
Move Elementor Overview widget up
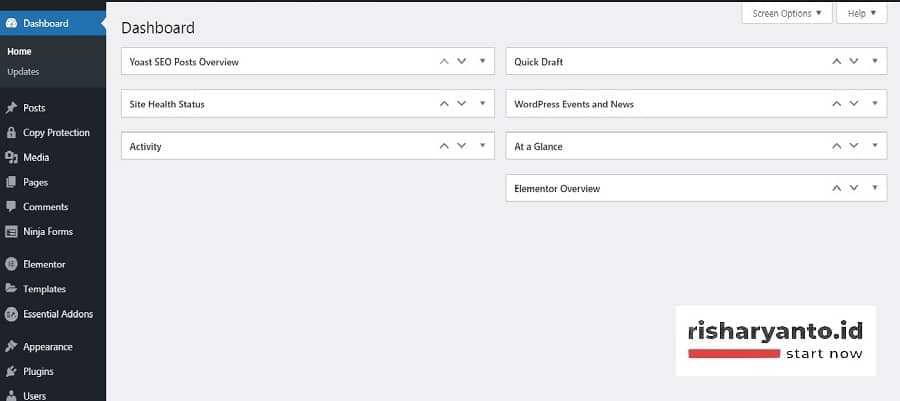(x=836, y=188)
